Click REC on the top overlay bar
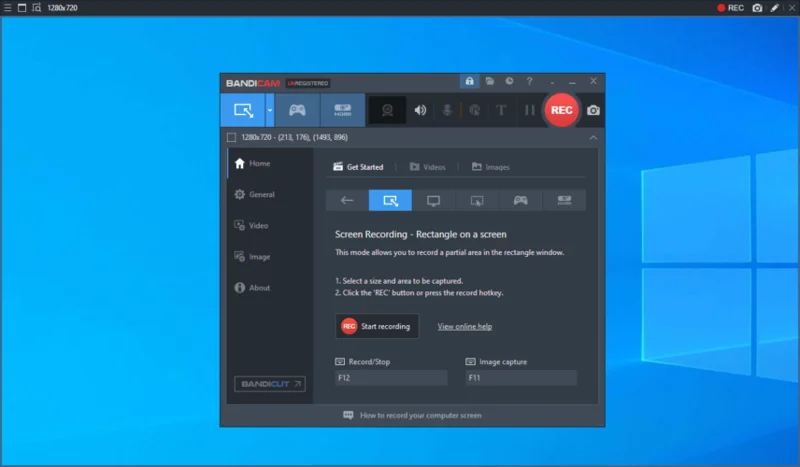800x467 pixels. click(731, 8)
